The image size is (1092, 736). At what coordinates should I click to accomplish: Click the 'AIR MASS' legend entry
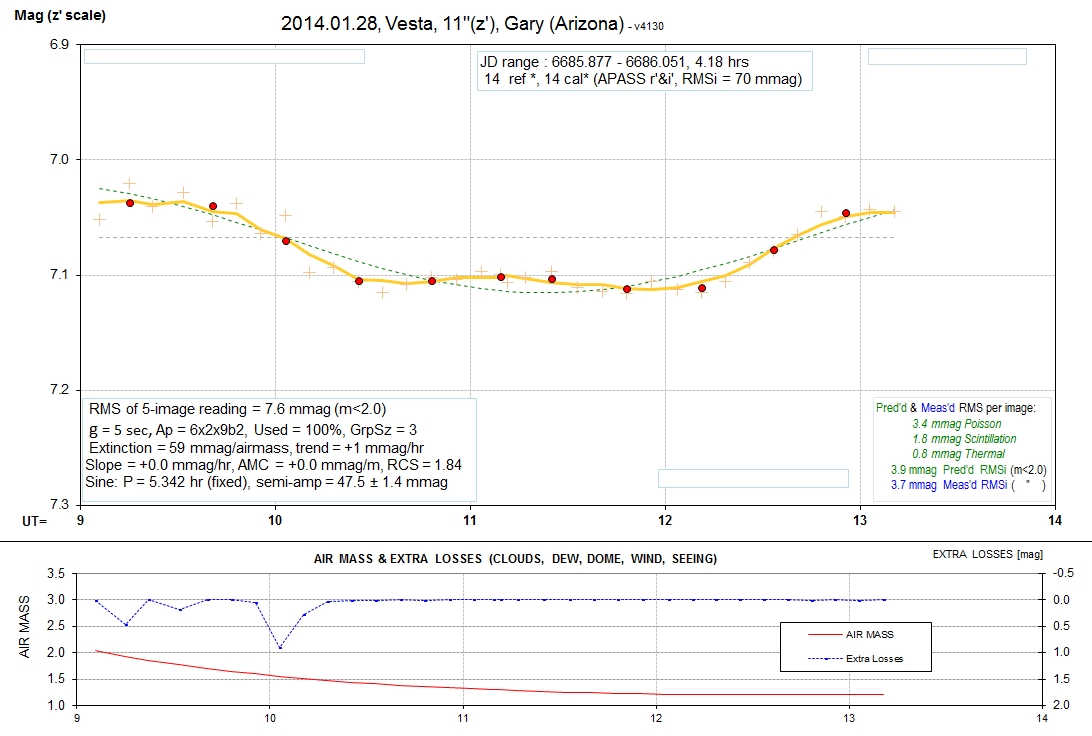tap(851, 634)
